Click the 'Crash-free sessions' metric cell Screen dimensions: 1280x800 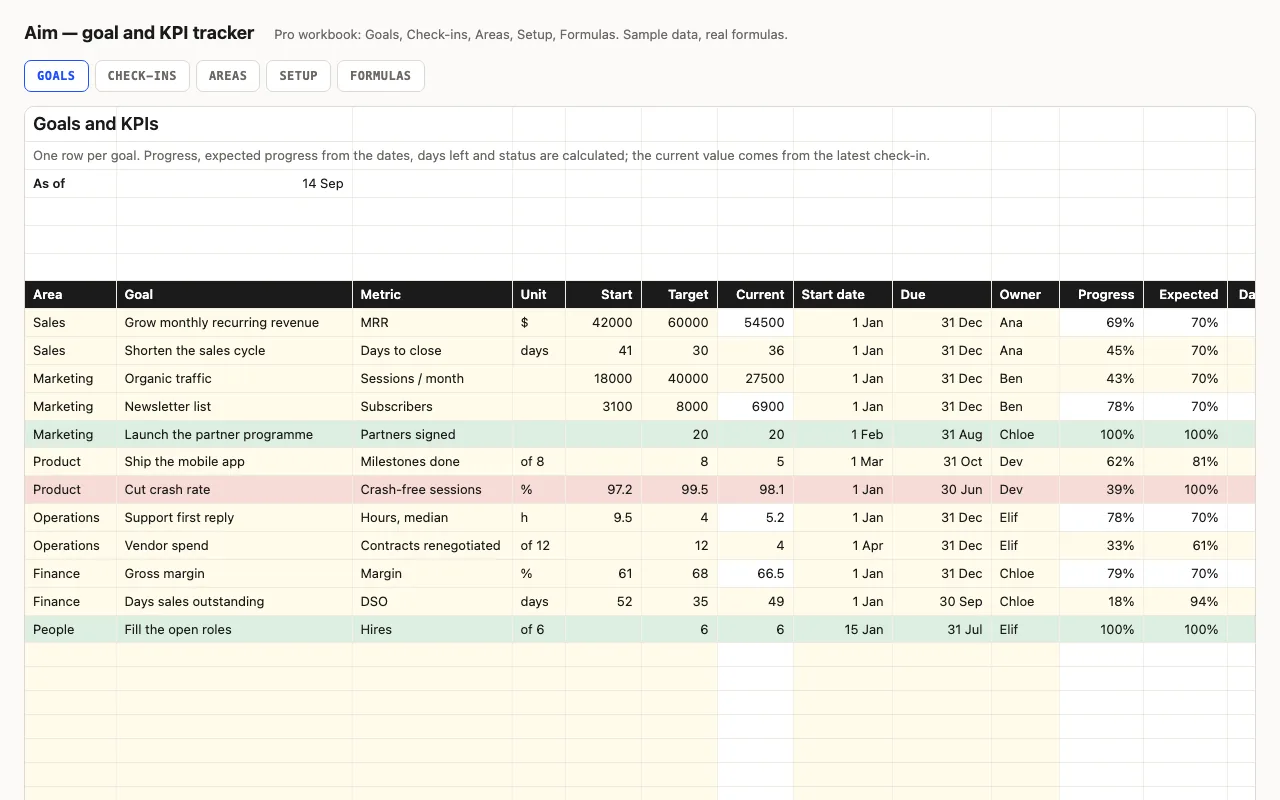433,490
